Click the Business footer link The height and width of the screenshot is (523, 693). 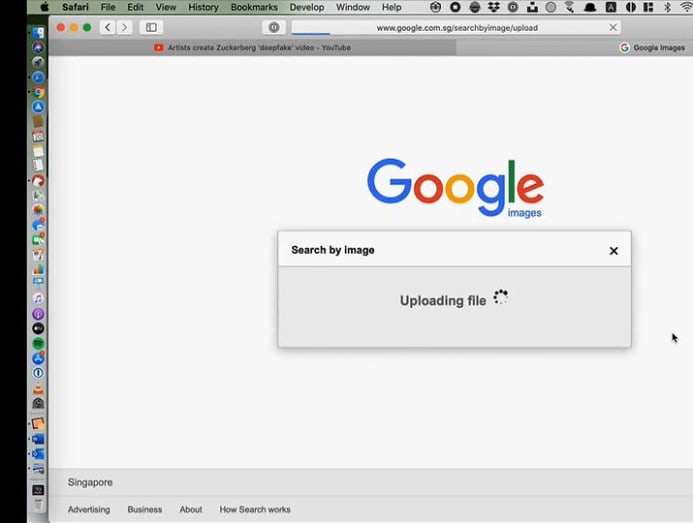144,509
